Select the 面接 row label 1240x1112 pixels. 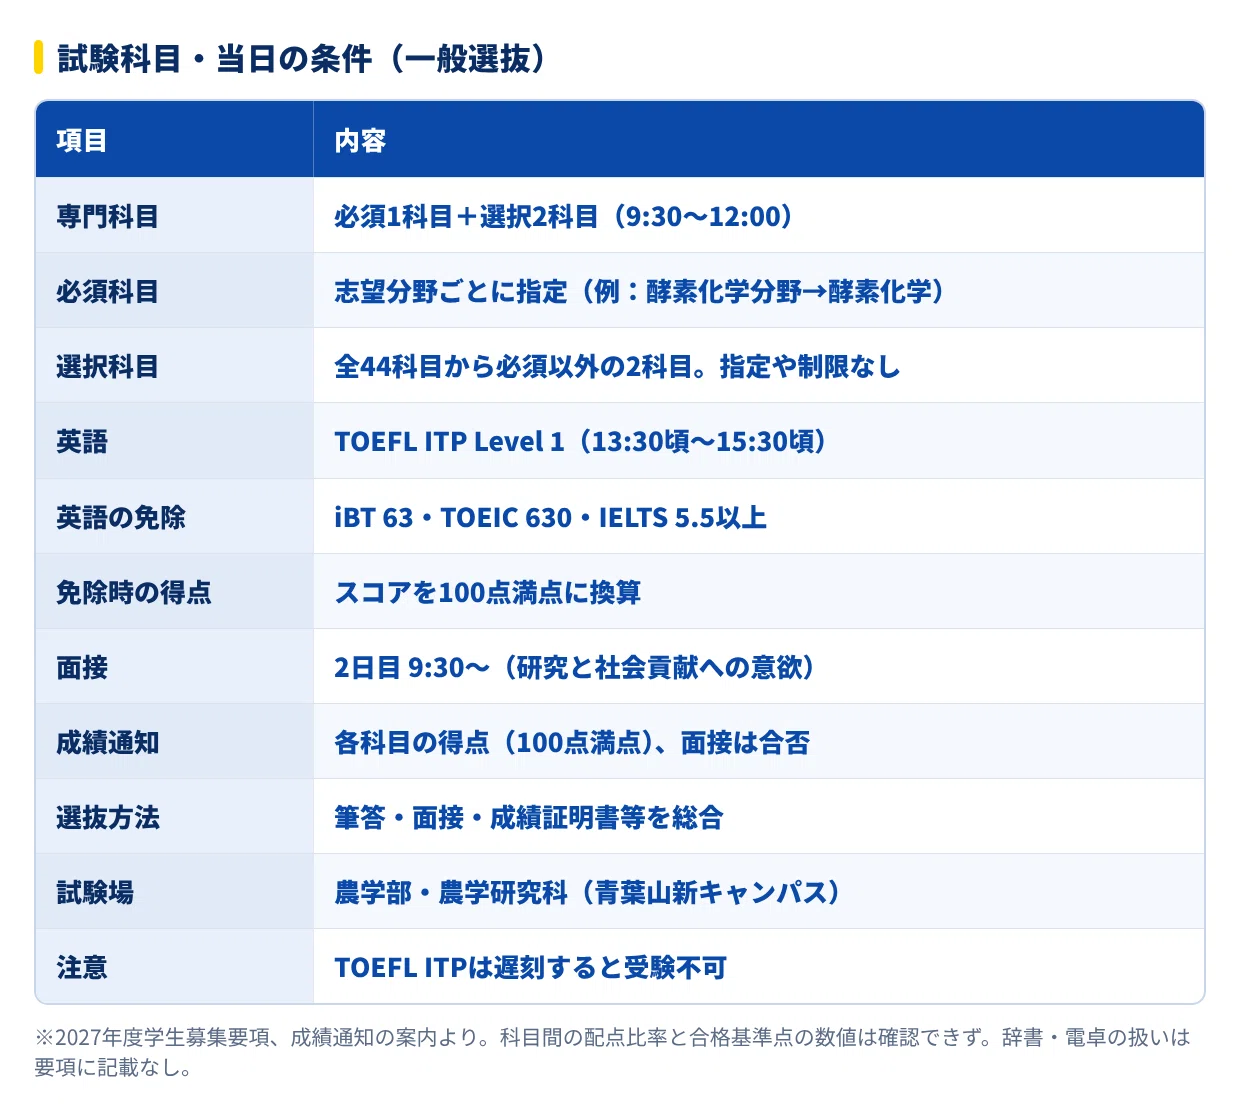(x=82, y=667)
